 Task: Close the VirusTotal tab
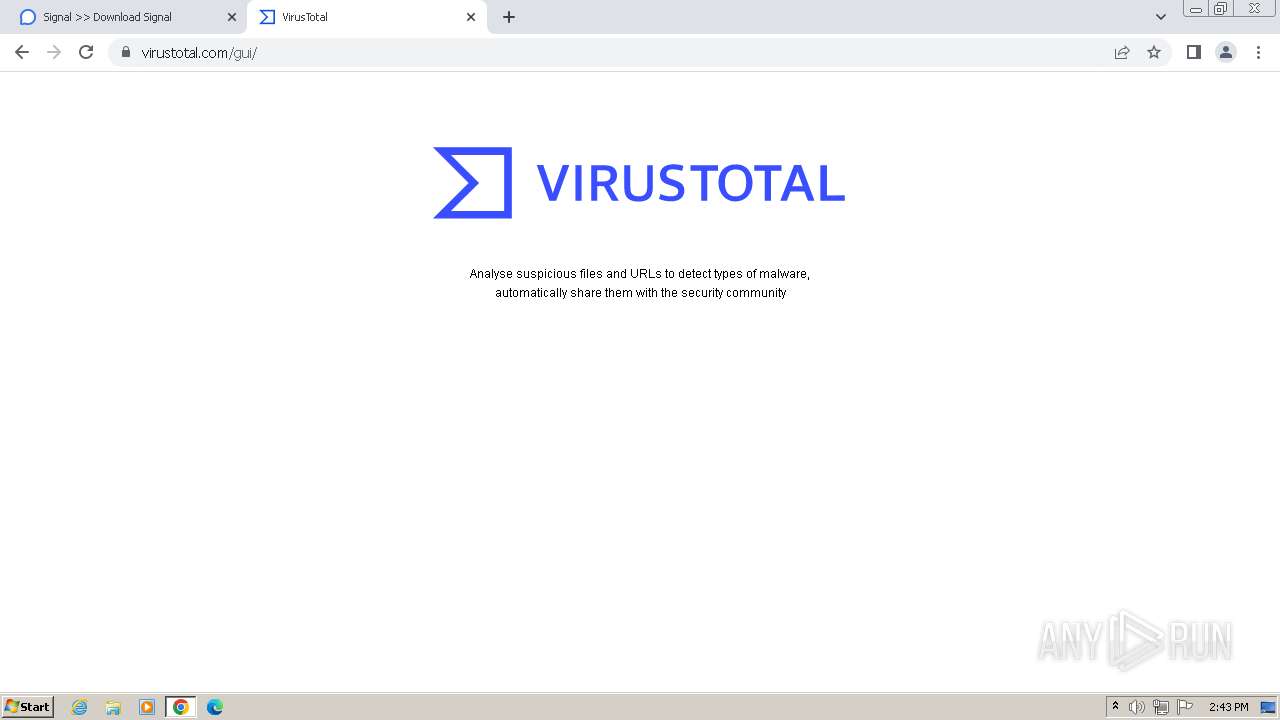471,17
